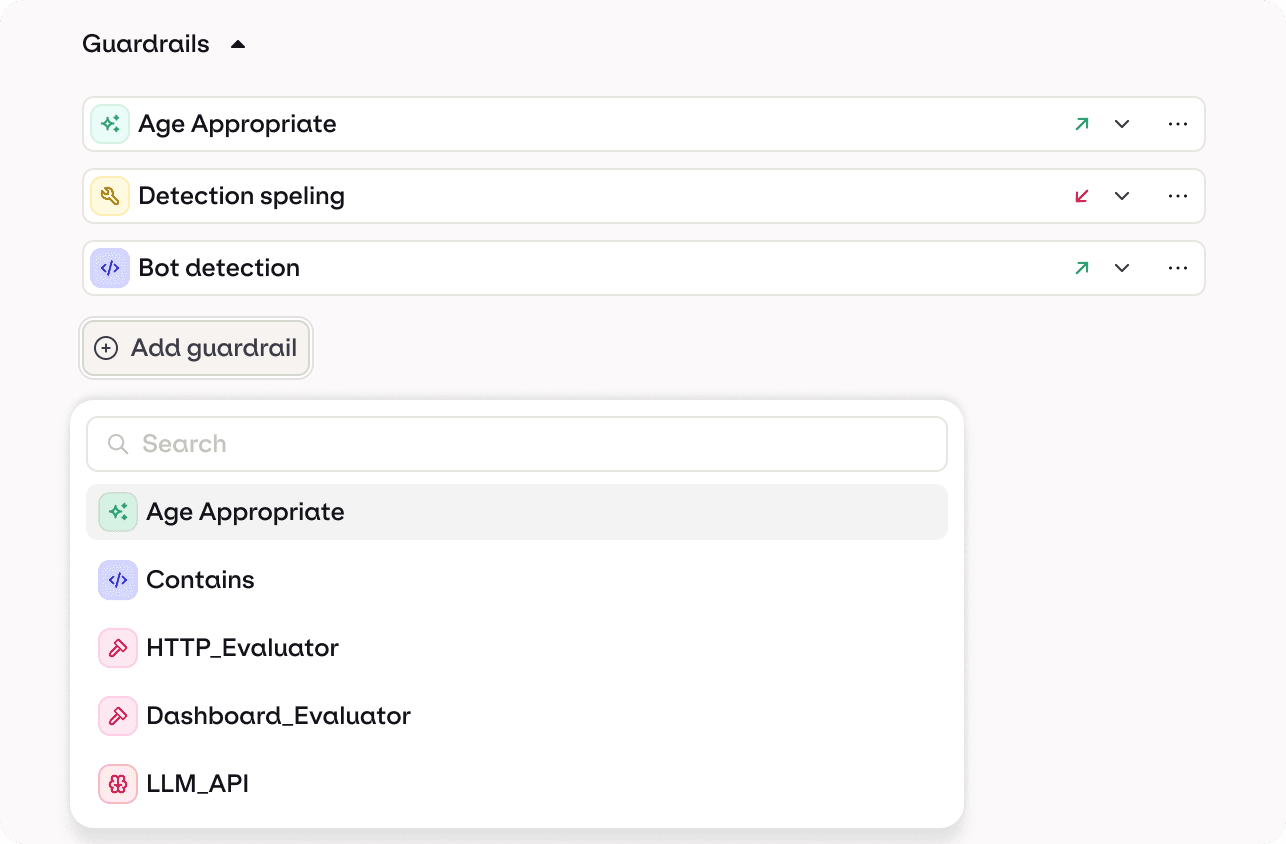This screenshot has height=844, width=1286.
Task: Choose Dashboard_Evaluator in the dropdown list
Action: click(278, 716)
